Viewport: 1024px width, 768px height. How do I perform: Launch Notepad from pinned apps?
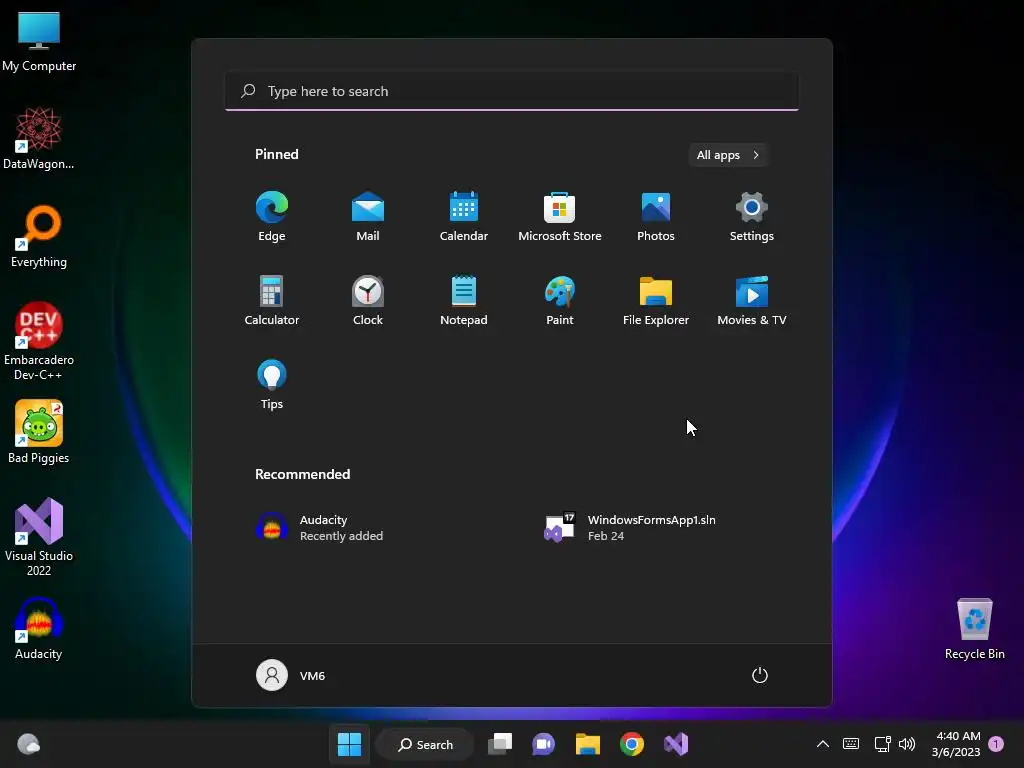[464, 300]
